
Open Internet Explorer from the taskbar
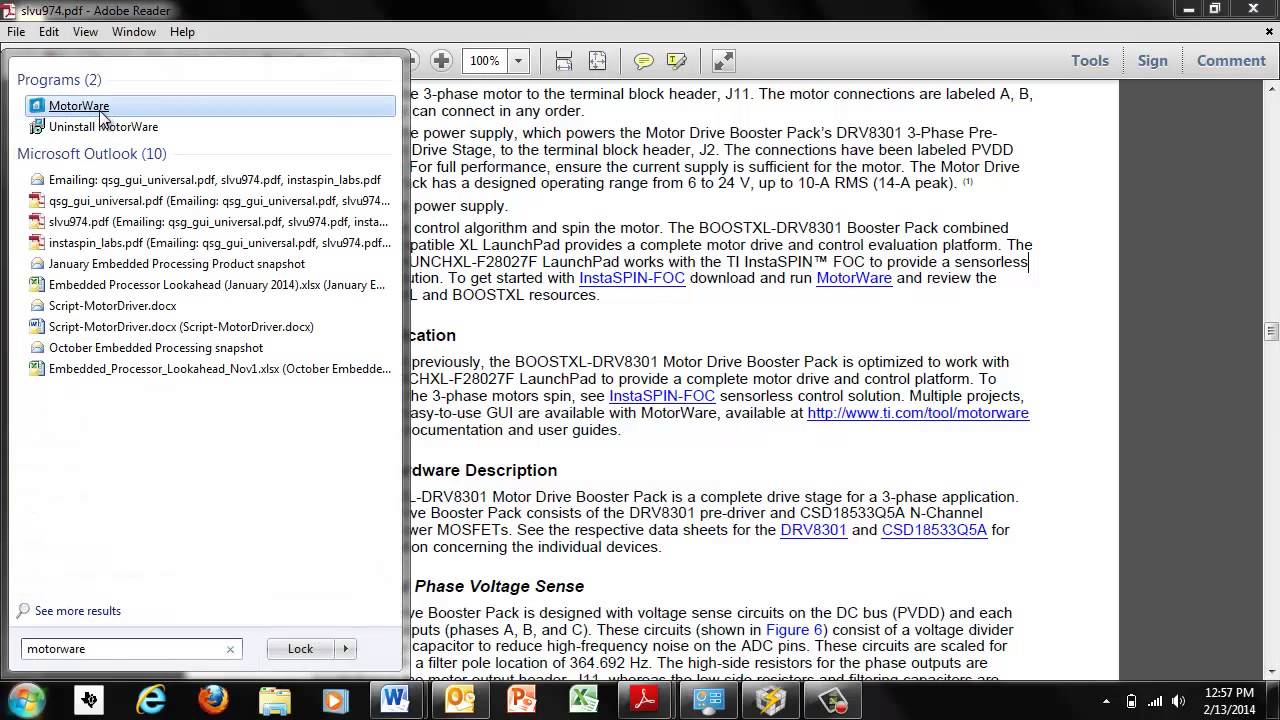151,700
